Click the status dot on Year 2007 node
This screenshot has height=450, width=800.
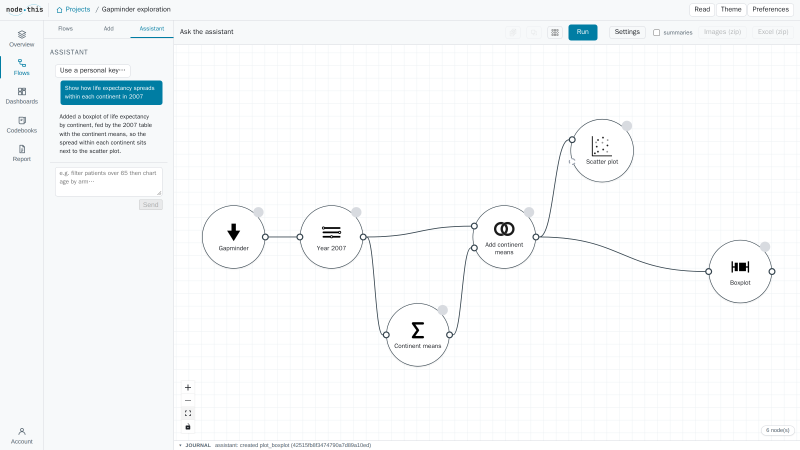pos(357,212)
